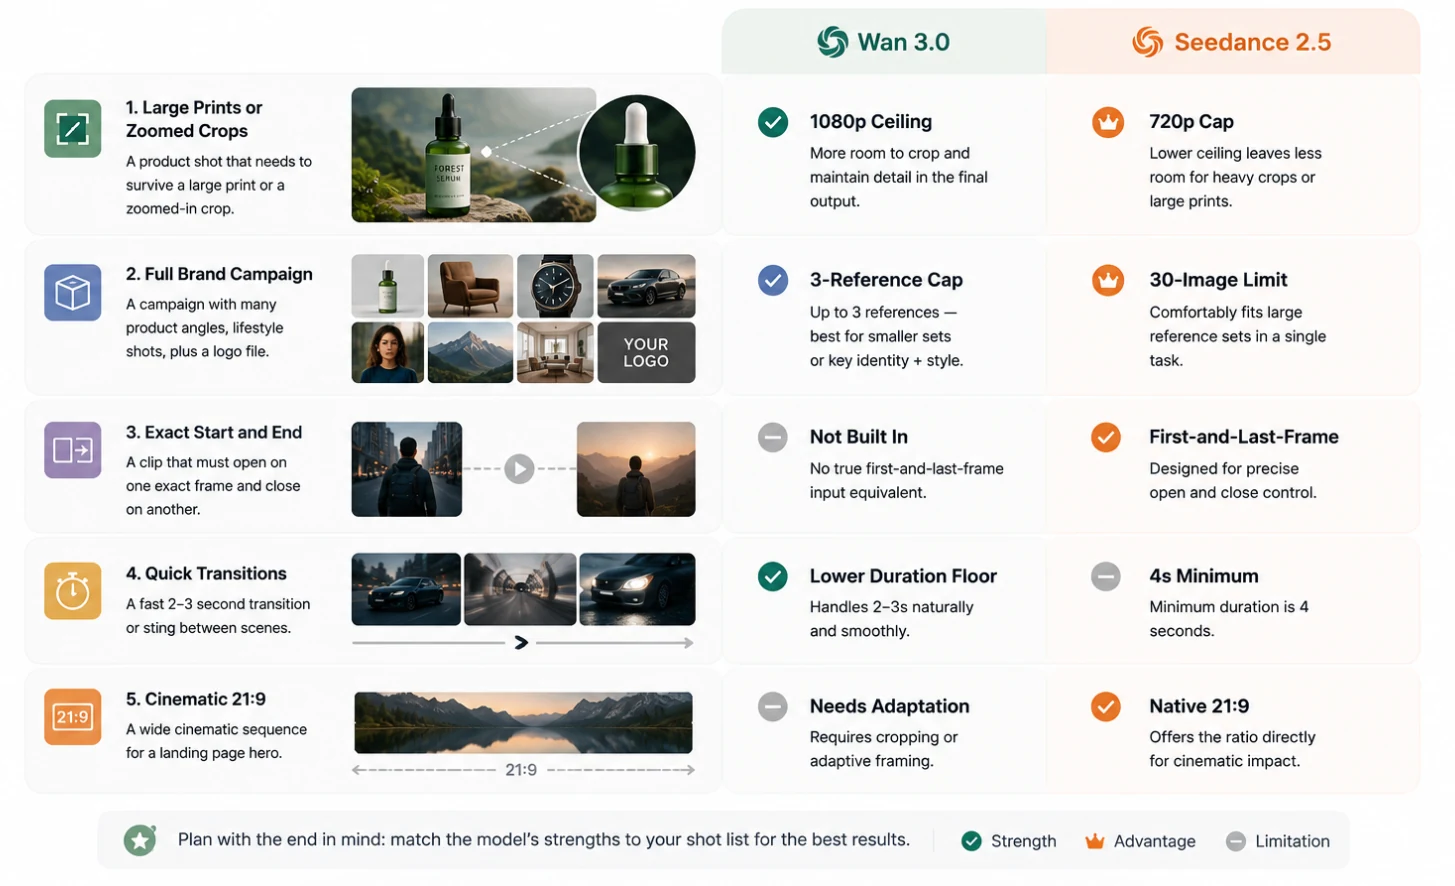Click the '21:9' ratio label under panorama
Image resolution: width=1455 pixels, height=886 pixels.
coord(521,769)
